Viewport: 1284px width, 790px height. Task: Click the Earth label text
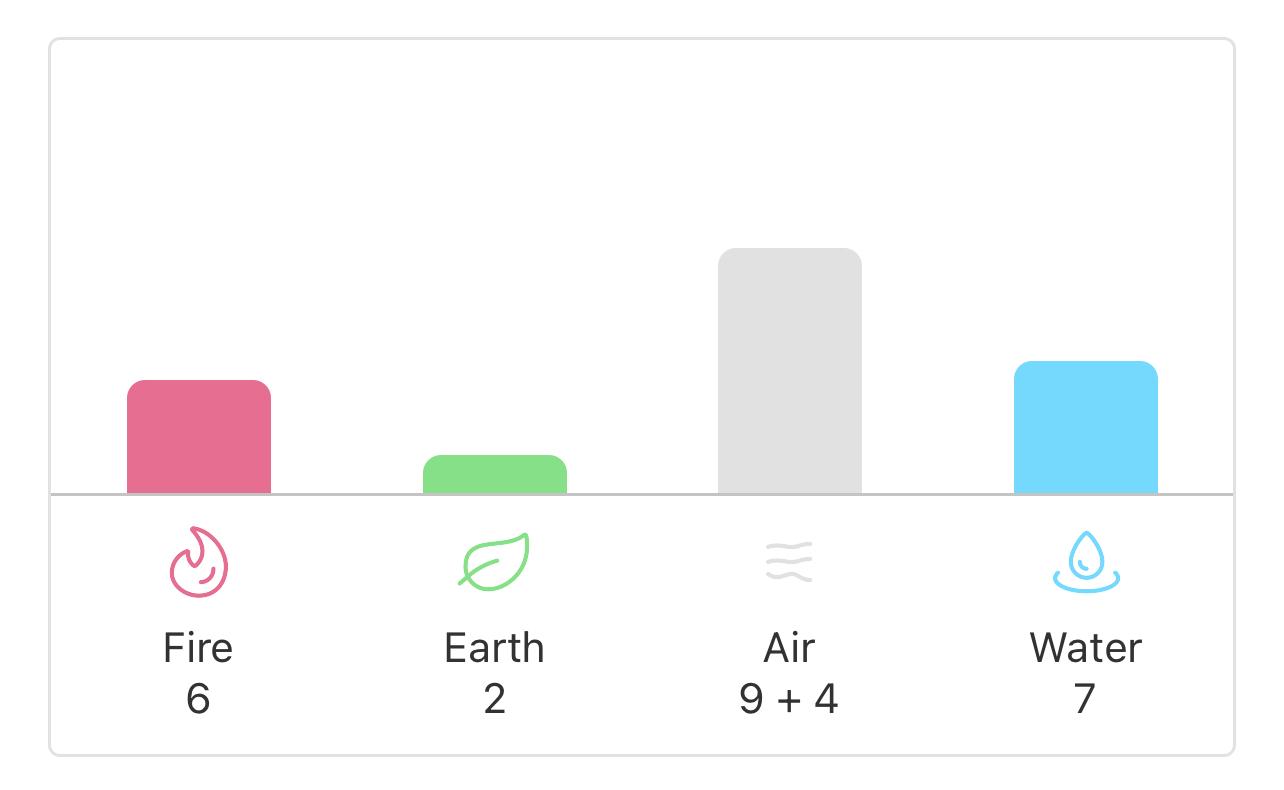tap(494, 648)
